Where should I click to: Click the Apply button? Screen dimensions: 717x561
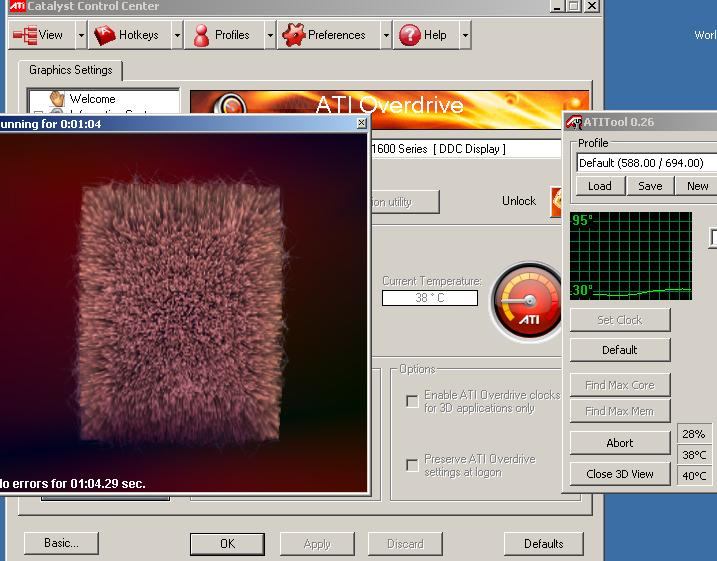click(317, 544)
